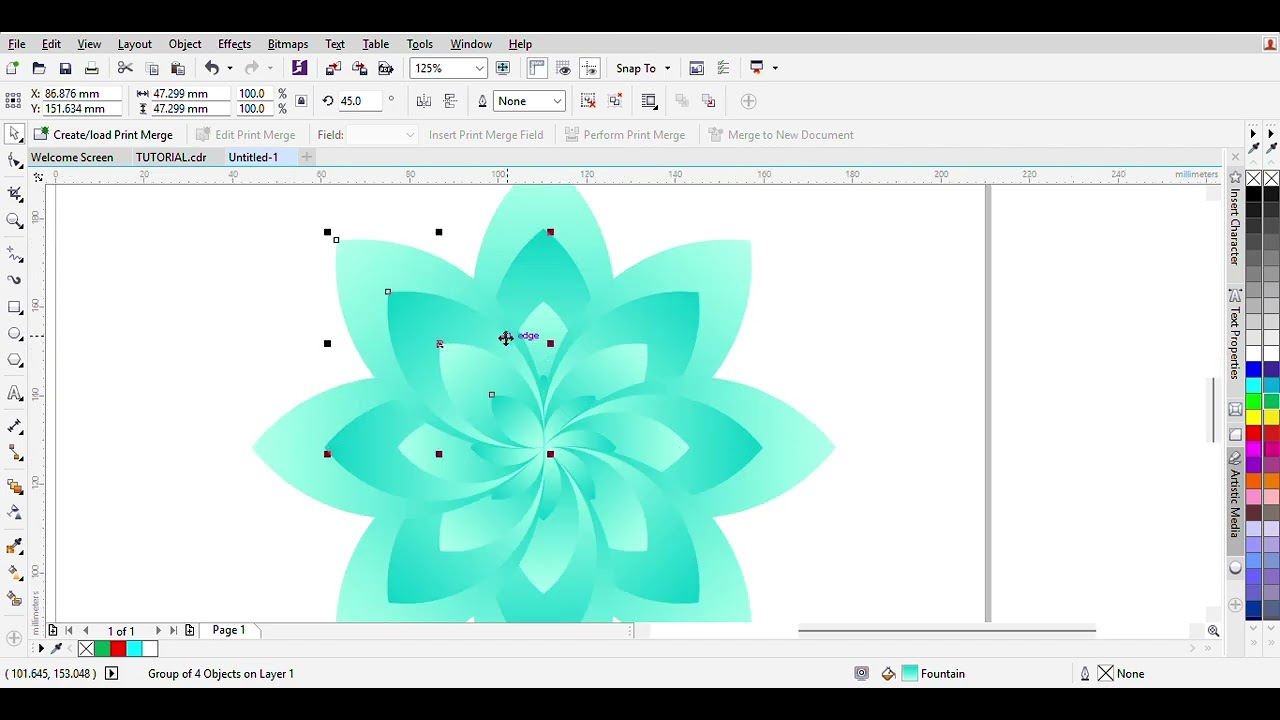Open the zoom level 125% dropdown
Screen dimensions: 1280x720
click(479, 68)
